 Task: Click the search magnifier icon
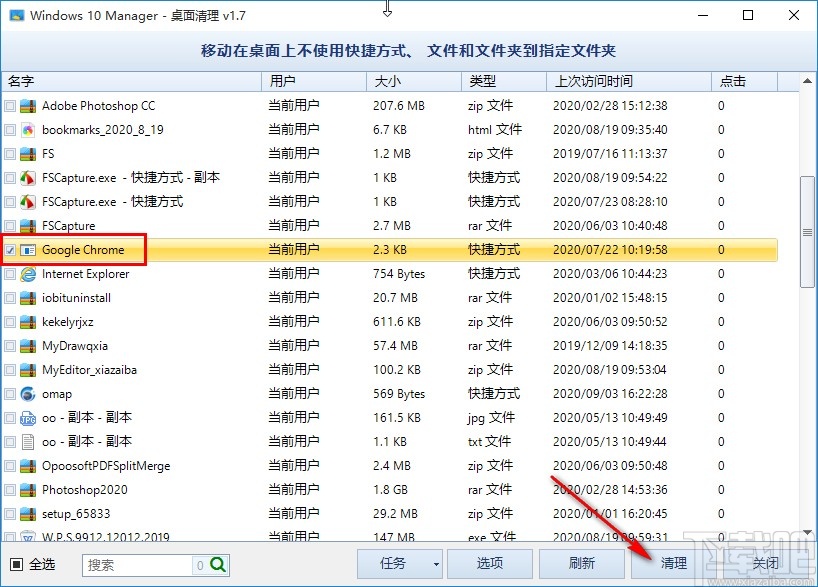[x=214, y=564]
